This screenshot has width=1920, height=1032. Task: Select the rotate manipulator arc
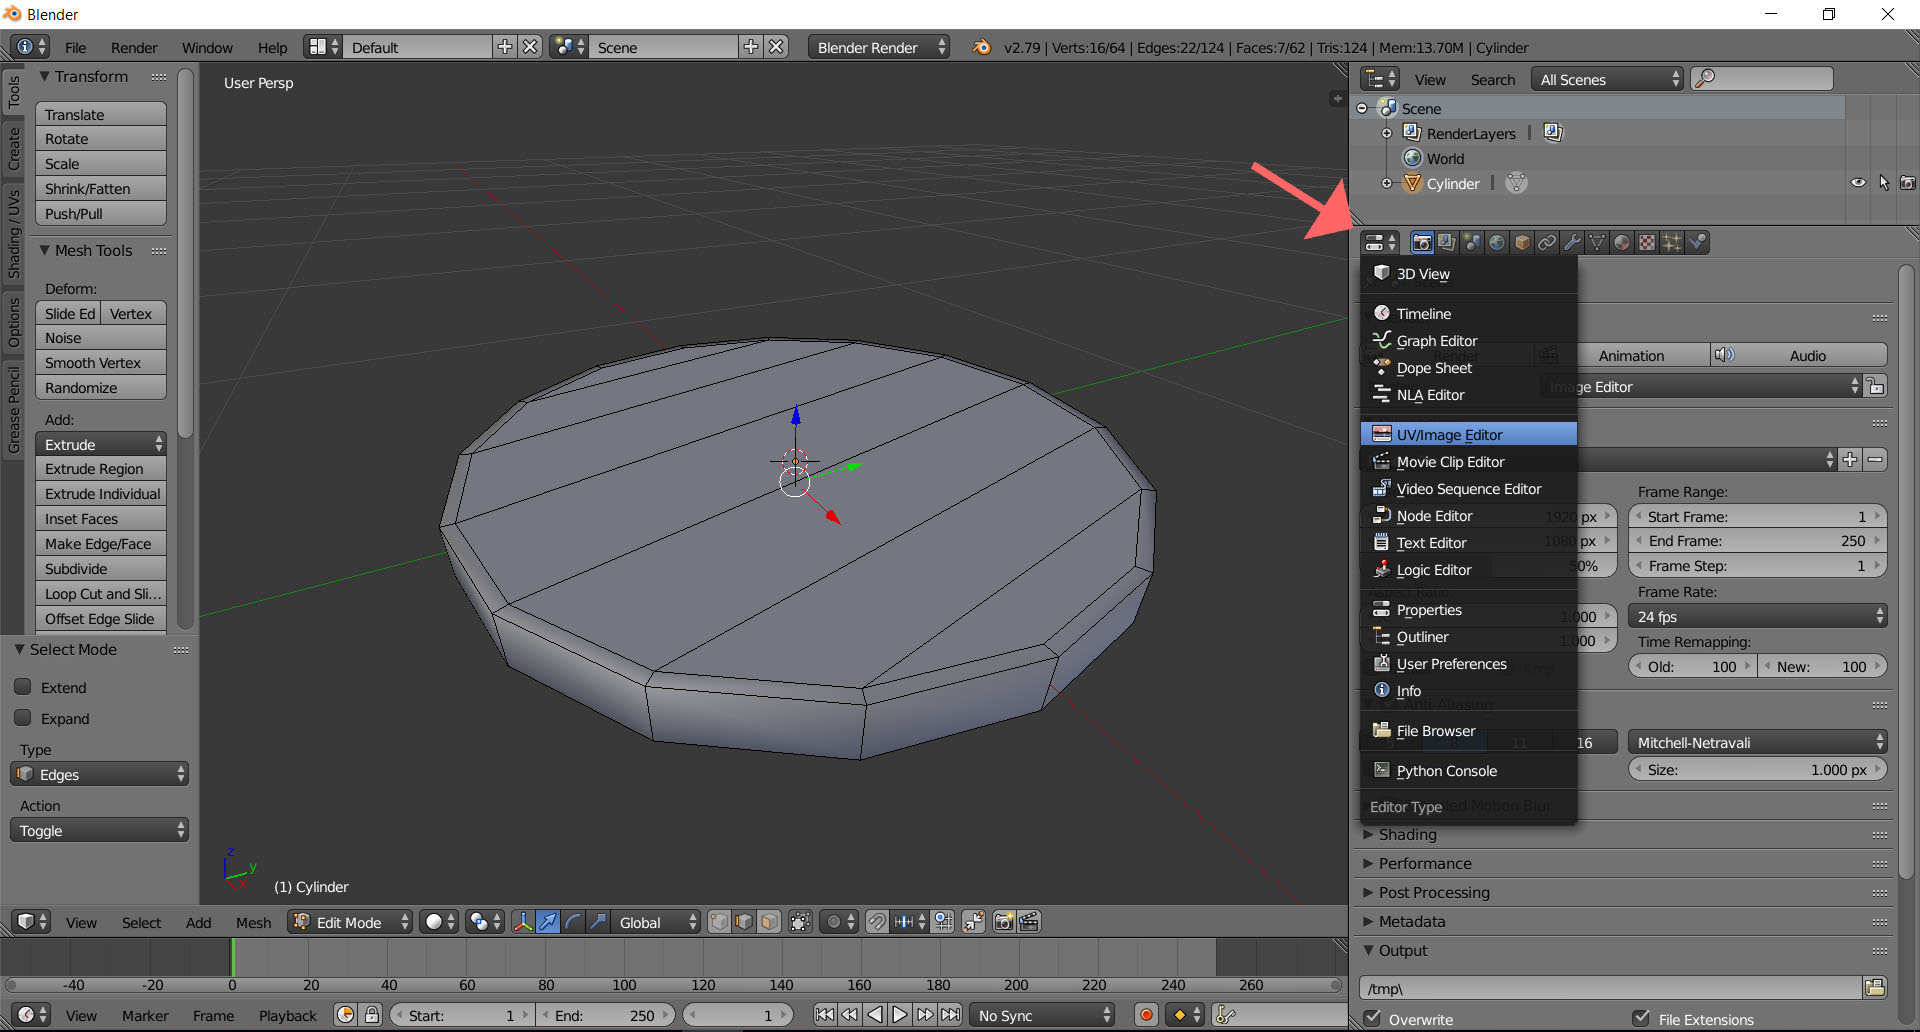point(573,922)
